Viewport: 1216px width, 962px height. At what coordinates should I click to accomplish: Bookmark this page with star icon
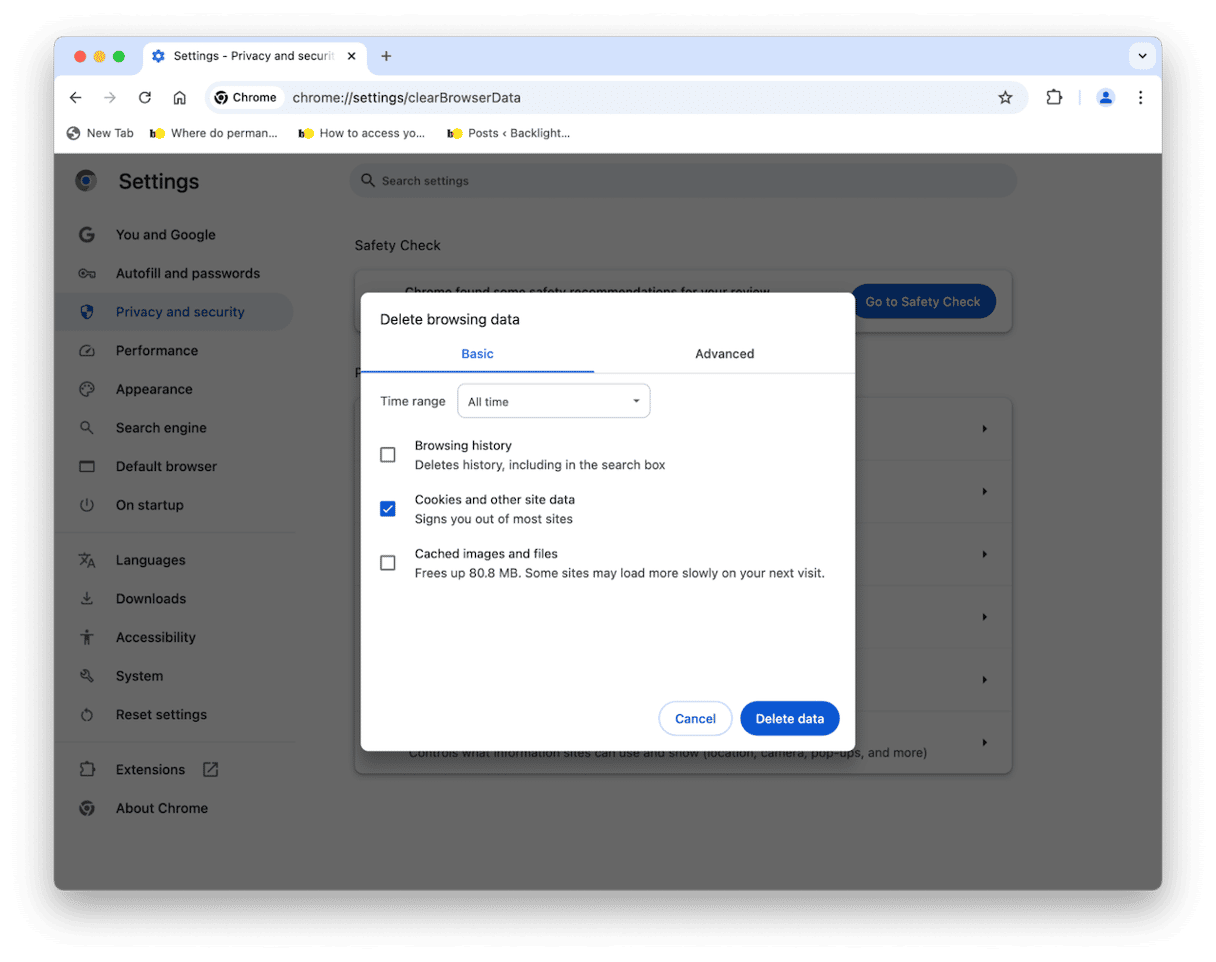1005,98
